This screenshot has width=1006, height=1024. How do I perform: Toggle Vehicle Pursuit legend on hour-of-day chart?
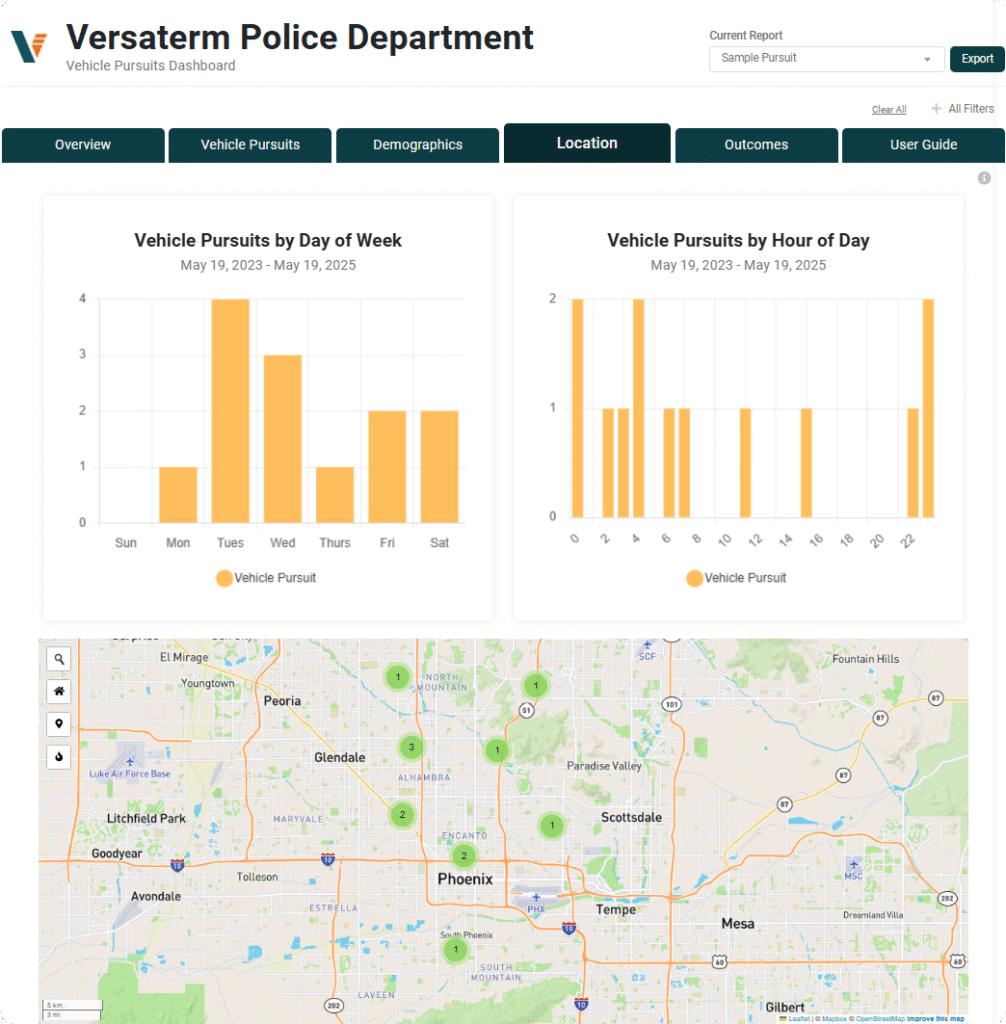point(736,578)
